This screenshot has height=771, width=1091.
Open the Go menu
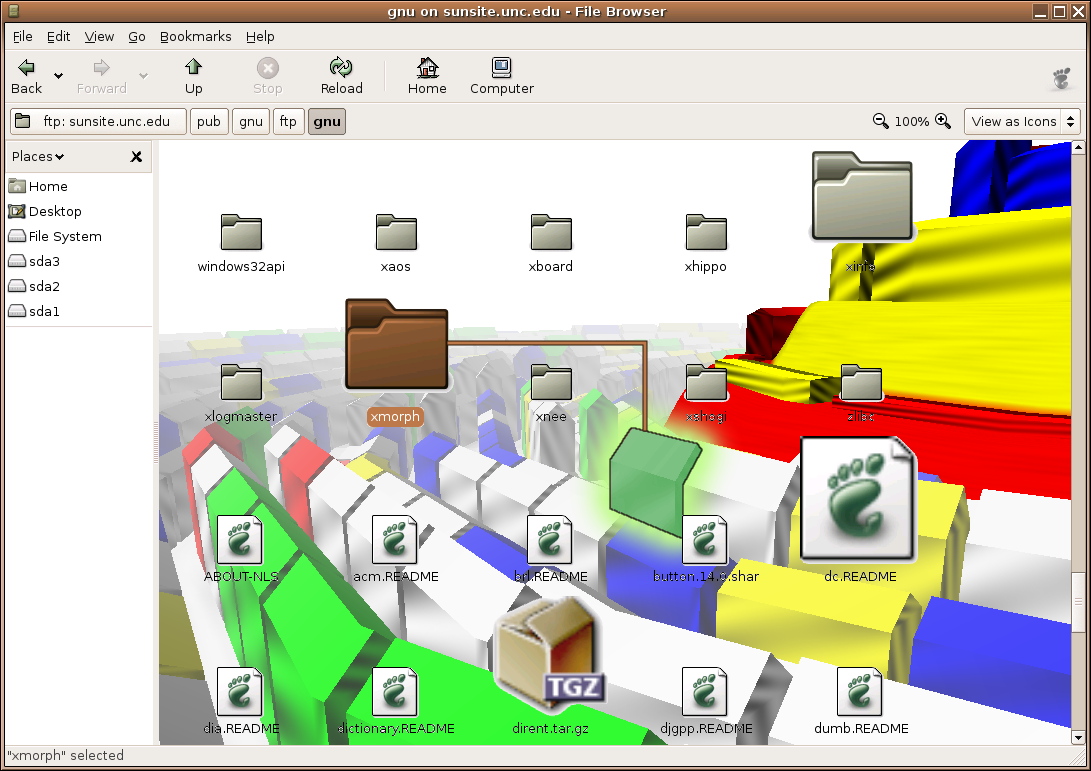(137, 36)
